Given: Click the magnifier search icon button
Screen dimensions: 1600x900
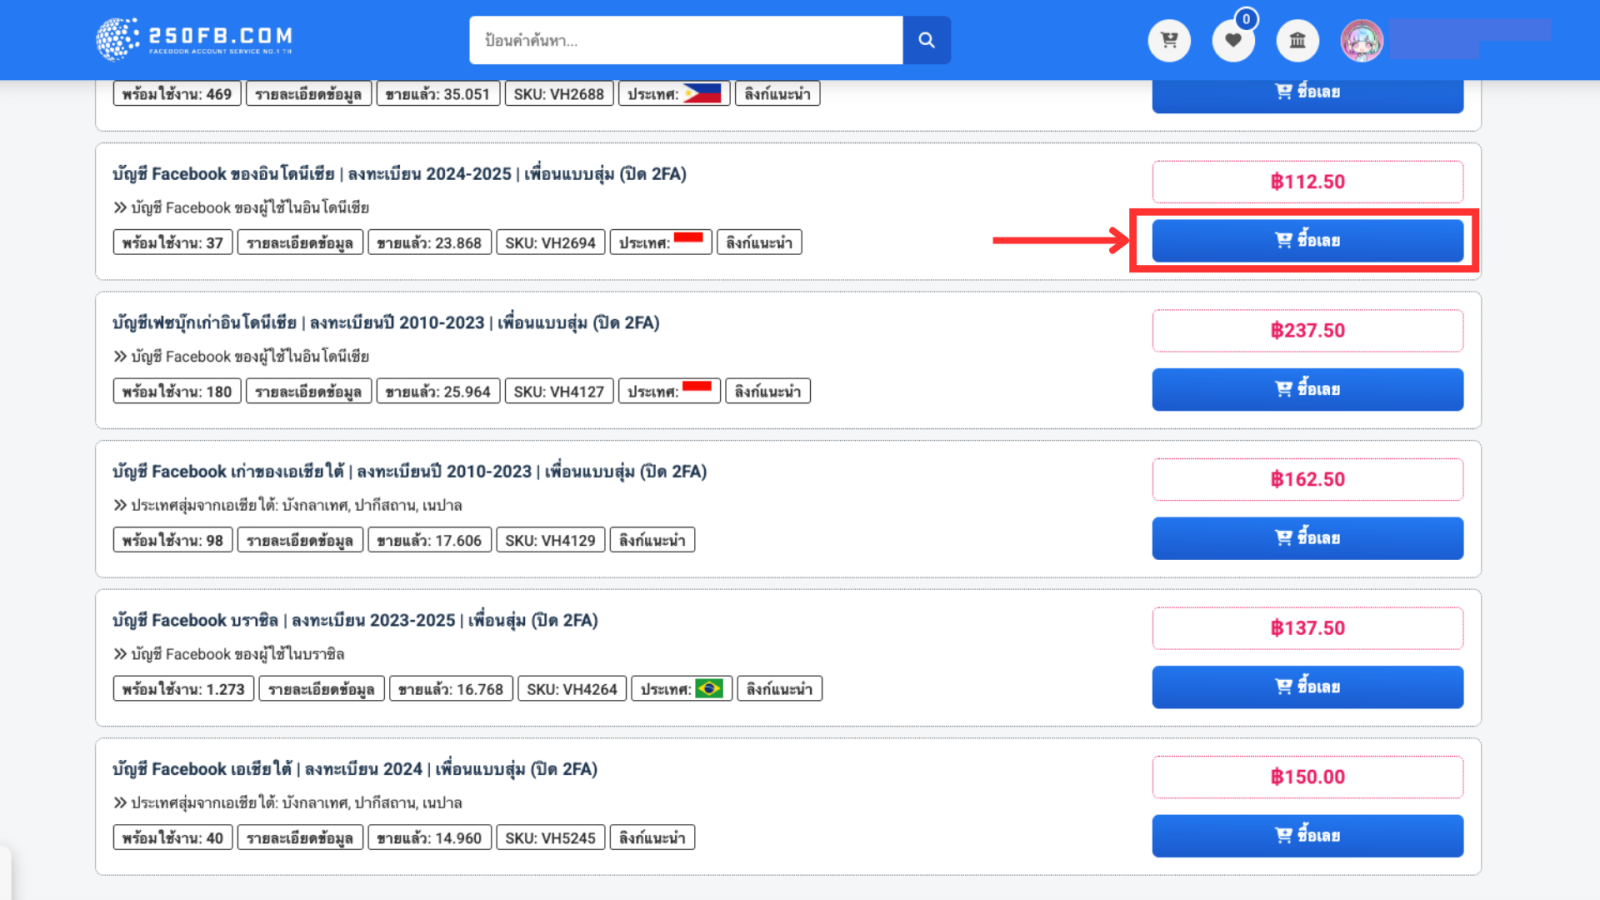Looking at the screenshot, I should tap(926, 40).
